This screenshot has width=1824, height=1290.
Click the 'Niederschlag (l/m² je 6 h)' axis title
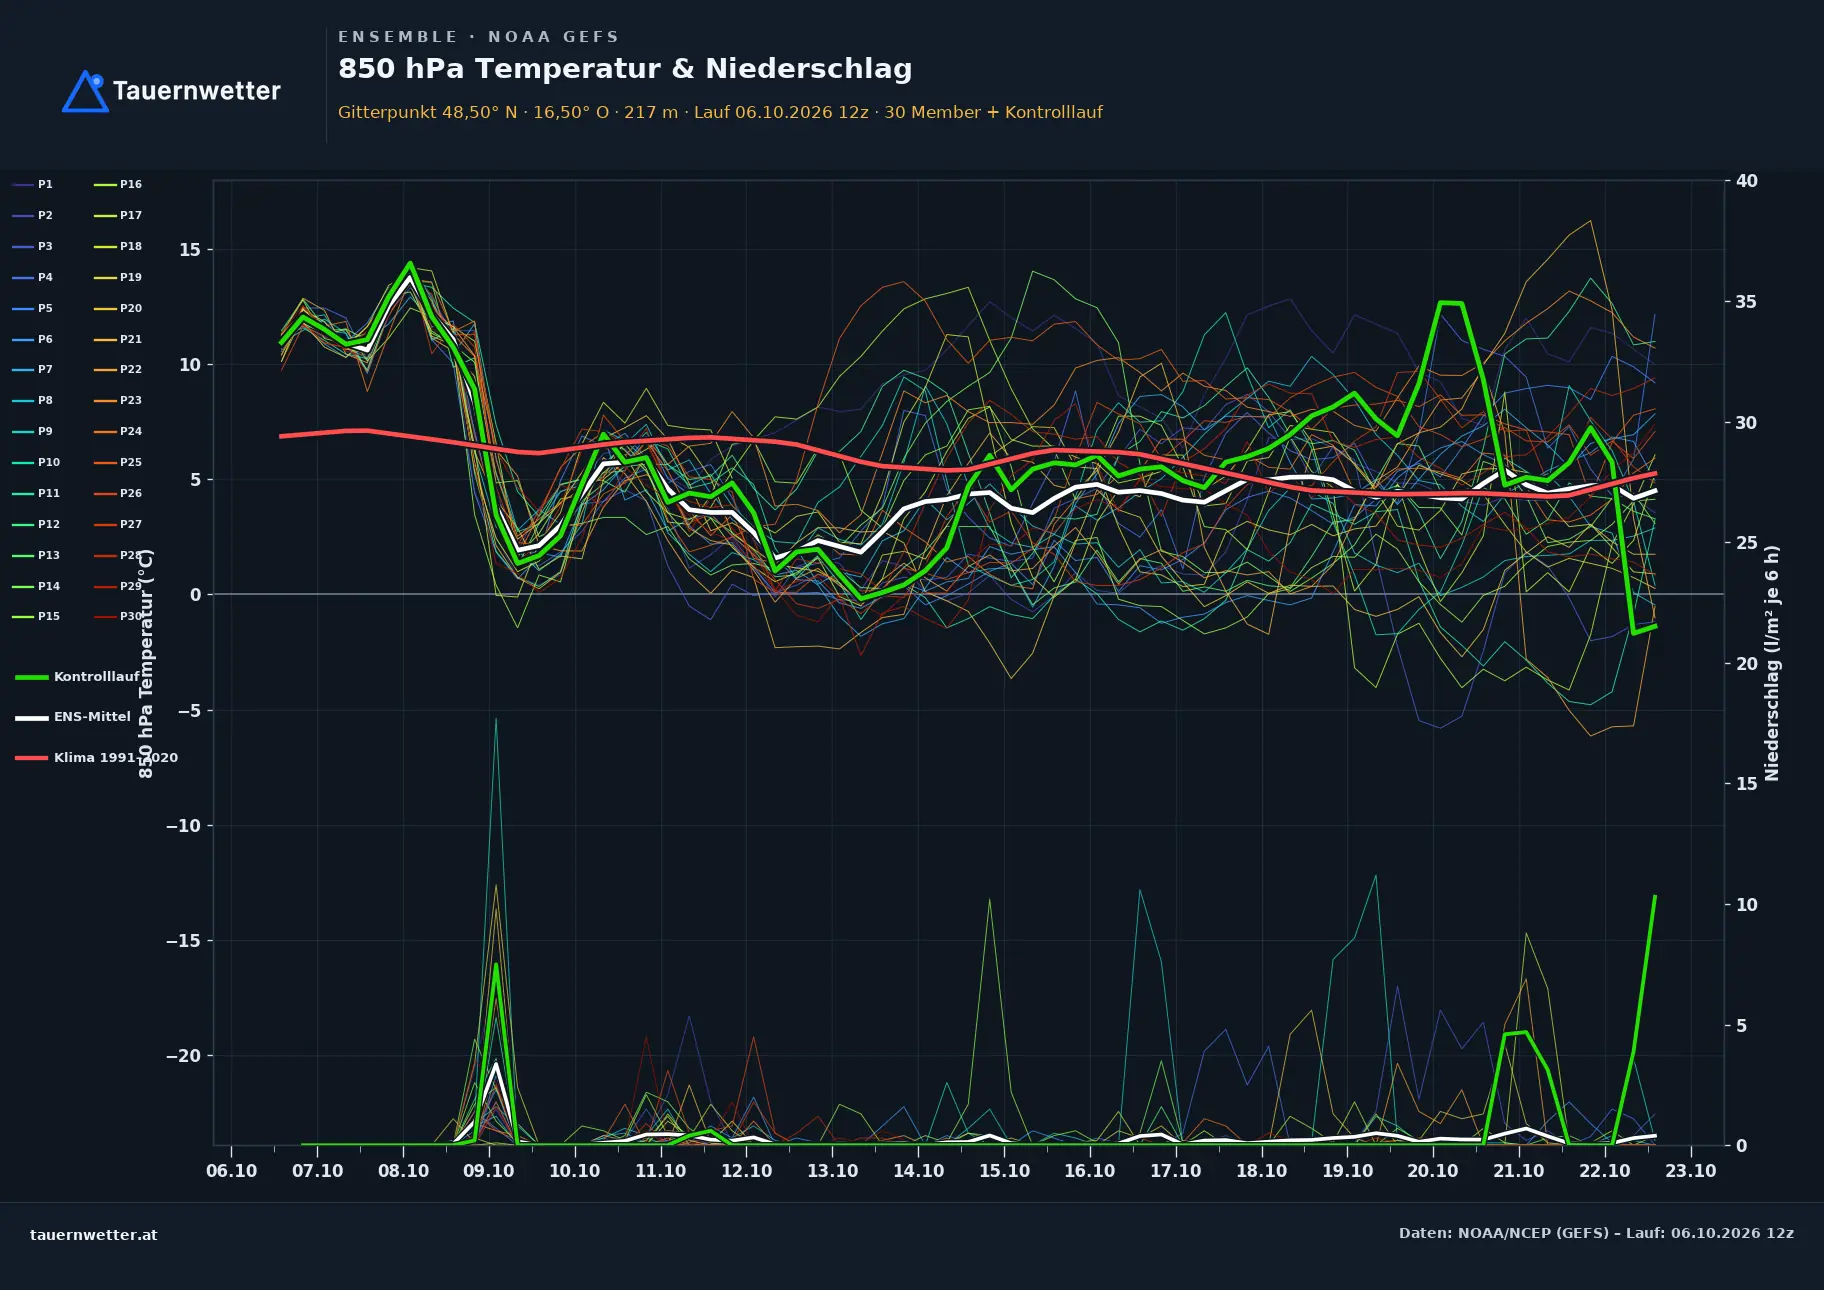tap(1773, 663)
